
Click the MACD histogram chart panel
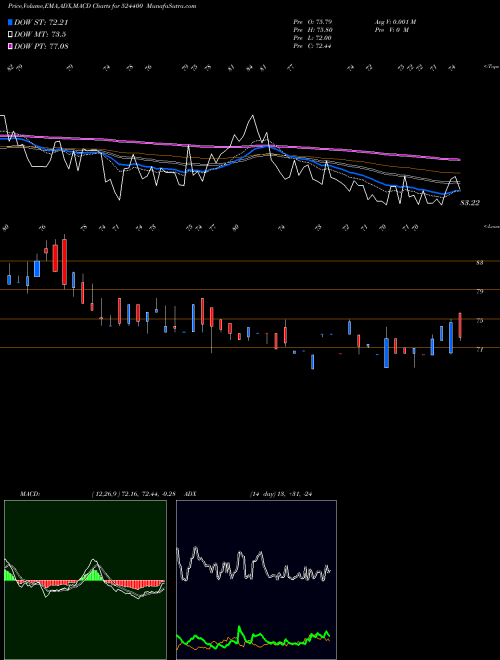(85, 580)
